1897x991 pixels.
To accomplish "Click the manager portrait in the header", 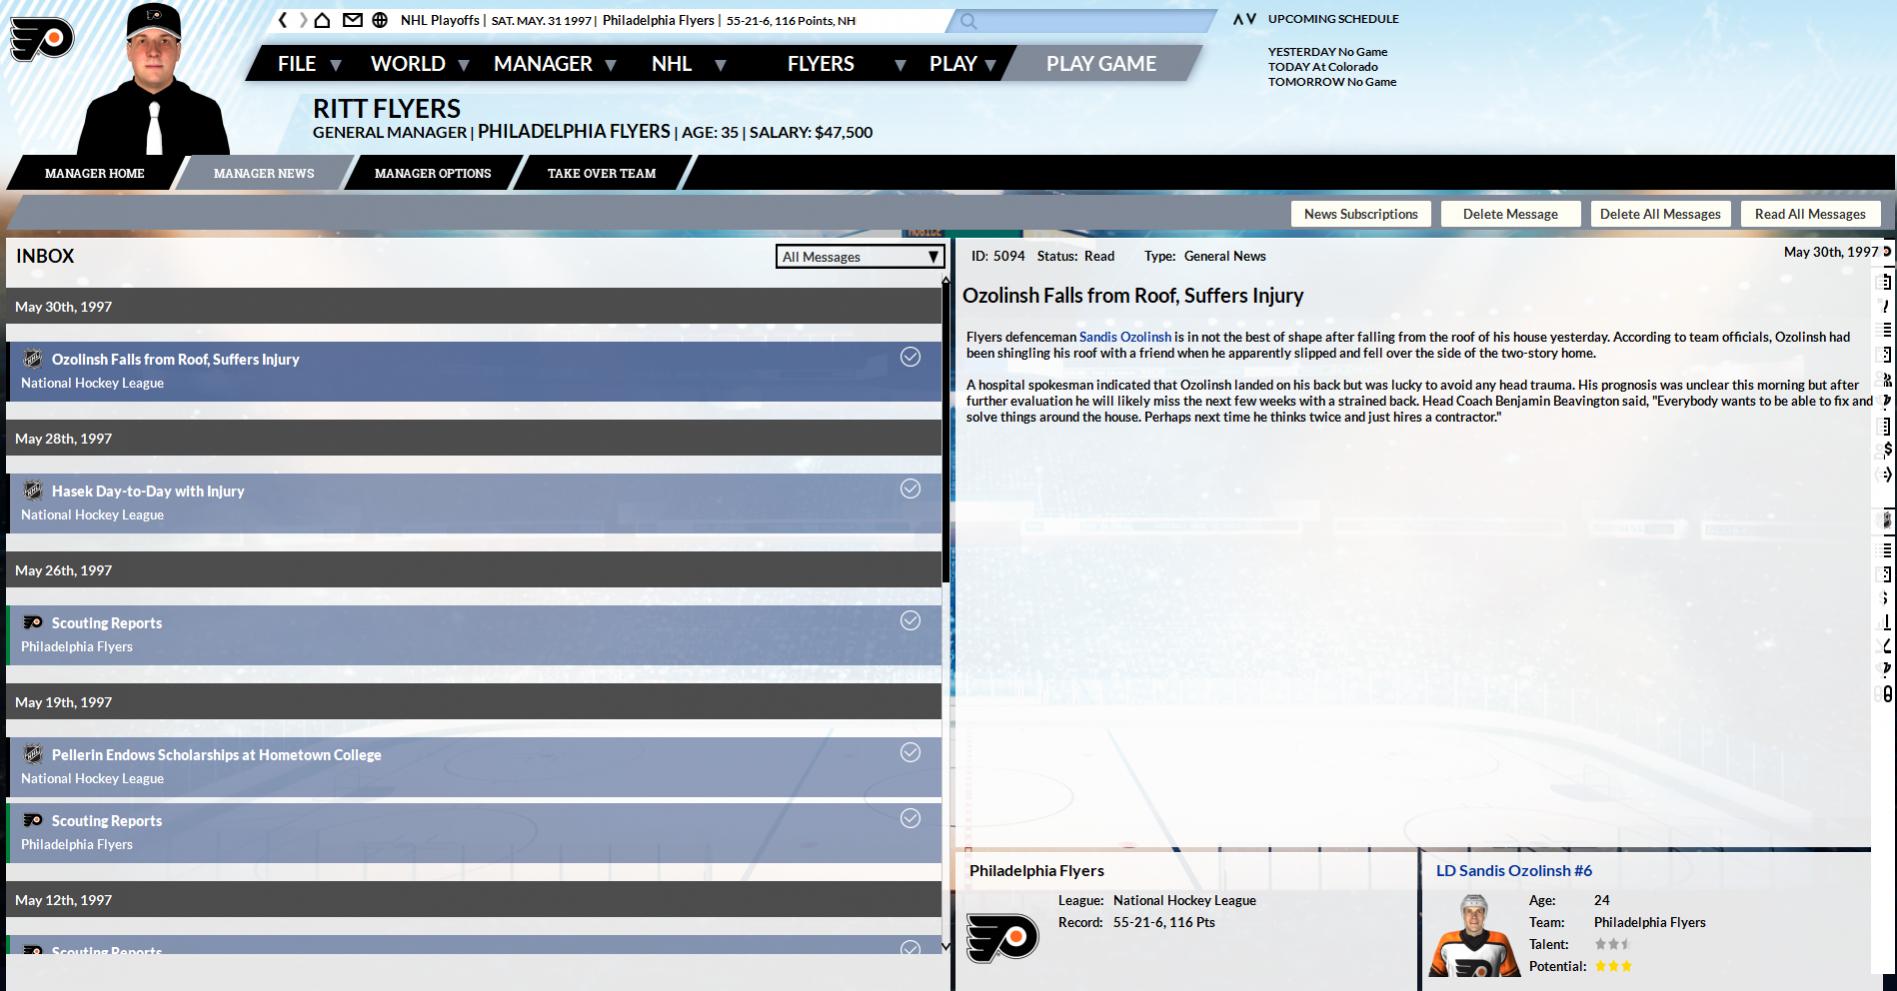I will tap(153, 80).
